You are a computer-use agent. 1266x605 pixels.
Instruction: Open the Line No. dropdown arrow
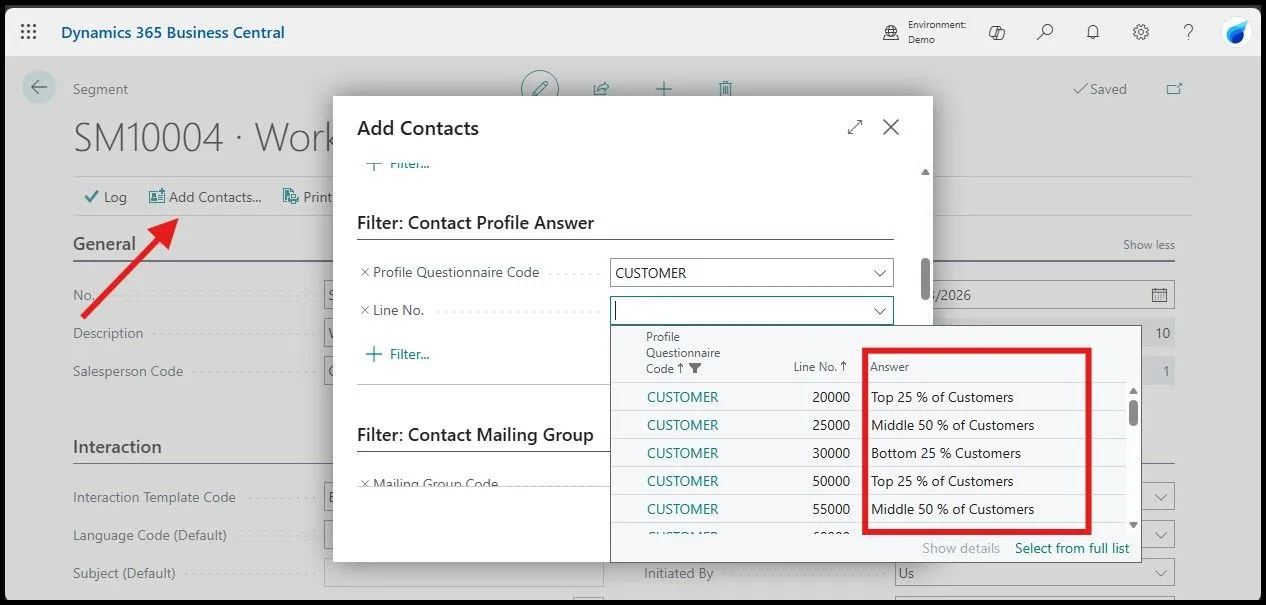coord(880,311)
